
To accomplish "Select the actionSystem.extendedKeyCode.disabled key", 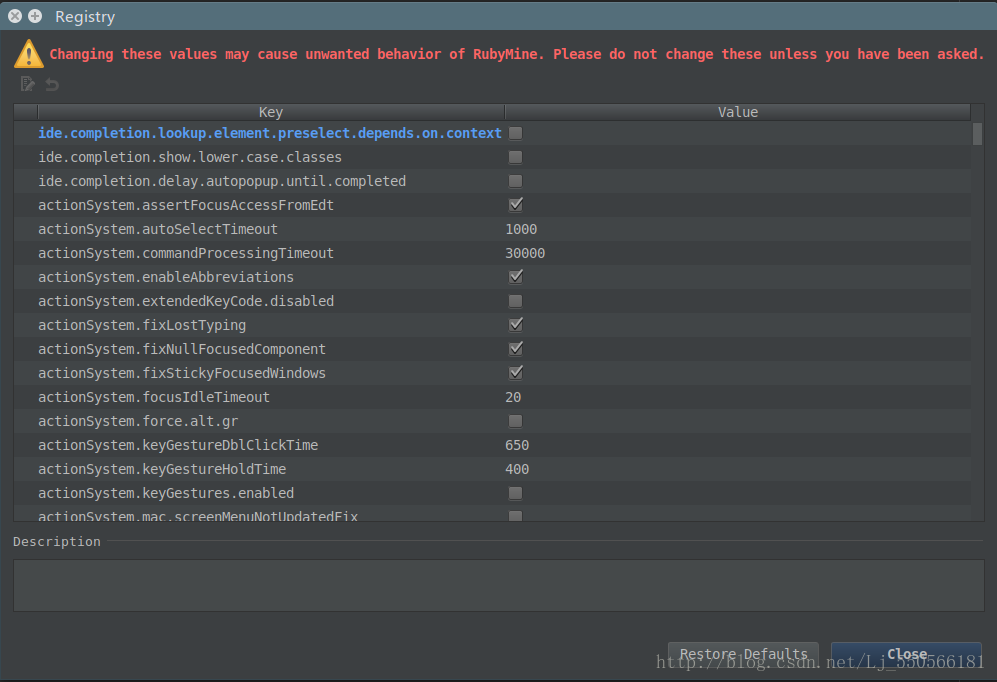I will click(x=186, y=301).
